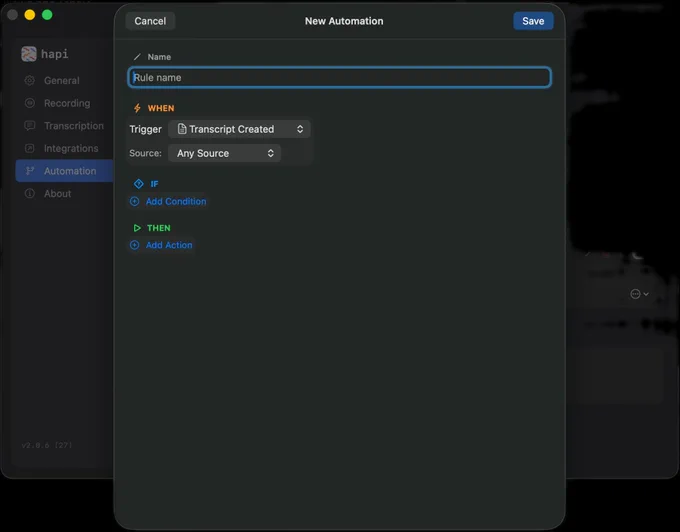Click the arrow-box icon beside Integrations

coord(29,148)
